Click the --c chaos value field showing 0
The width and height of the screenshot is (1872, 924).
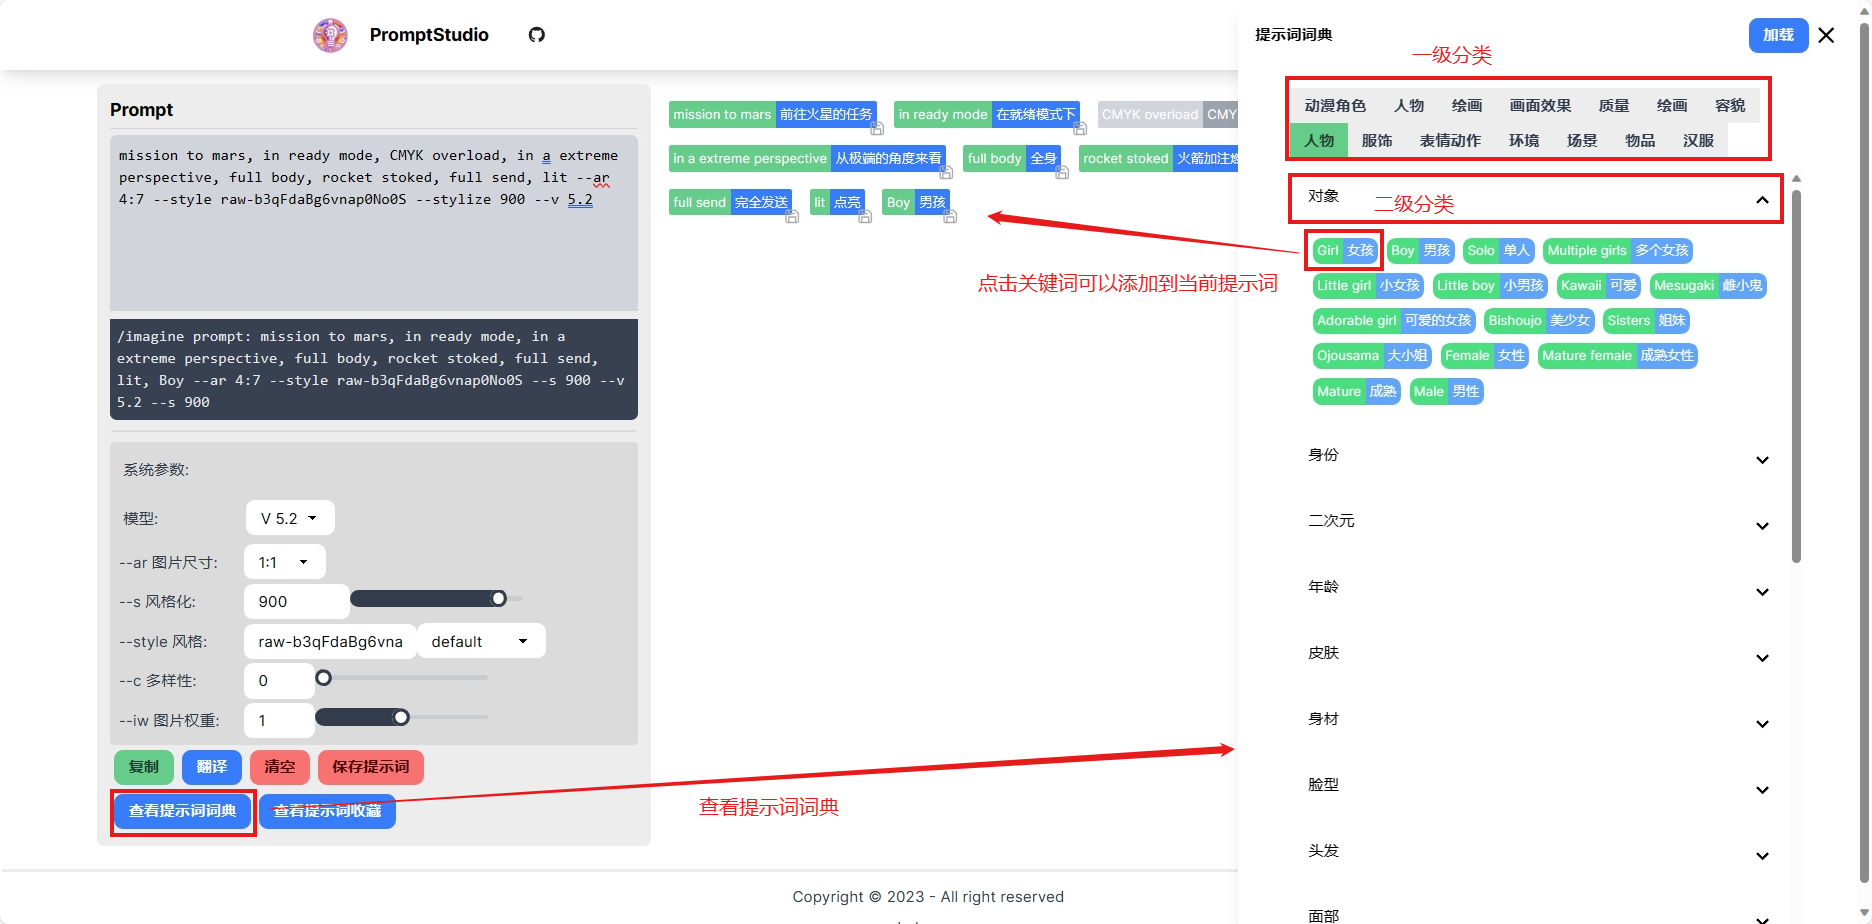coord(279,680)
